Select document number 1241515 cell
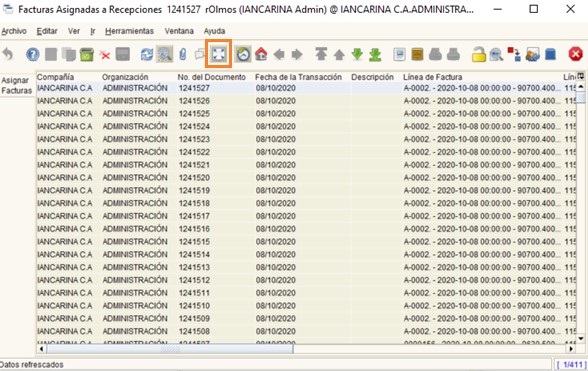The width and height of the screenshot is (588, 371). pyautogui.click(x=215, y=242)
